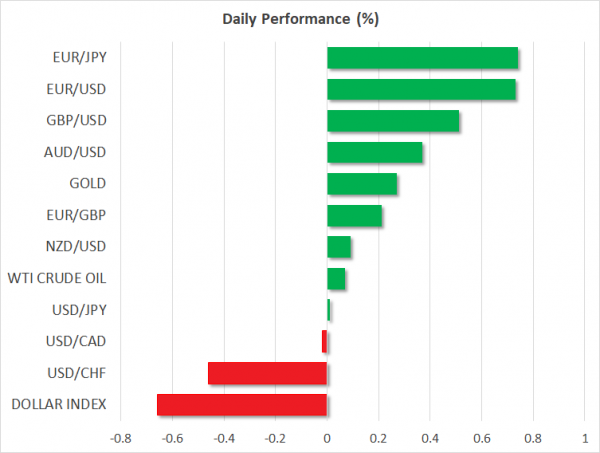Select the WTI CRUDE OIL text label
600x453 pixels.
[x=56, y=279]
